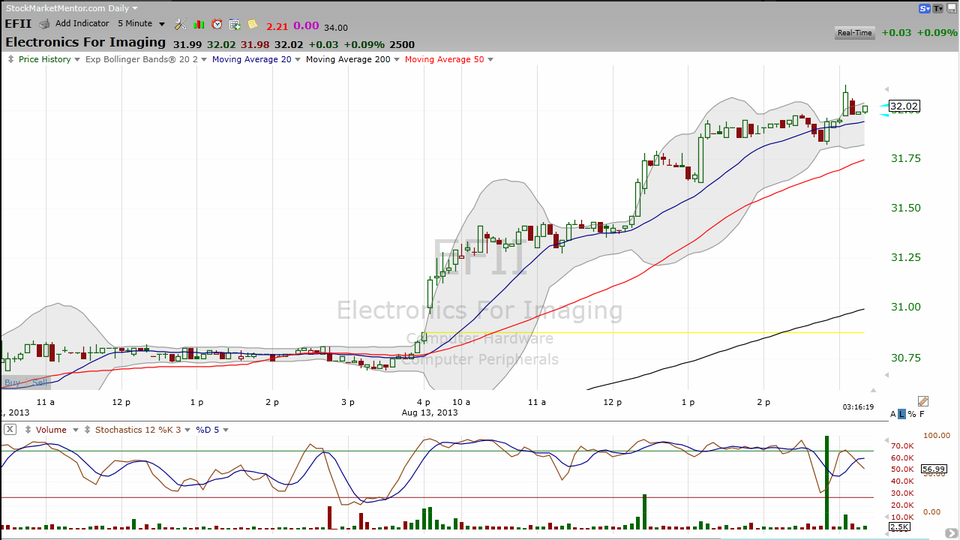This screenshot has height=540, width=960.
Task: Click the 70.0K volume axis label
Action: click(x=903, y=446)
